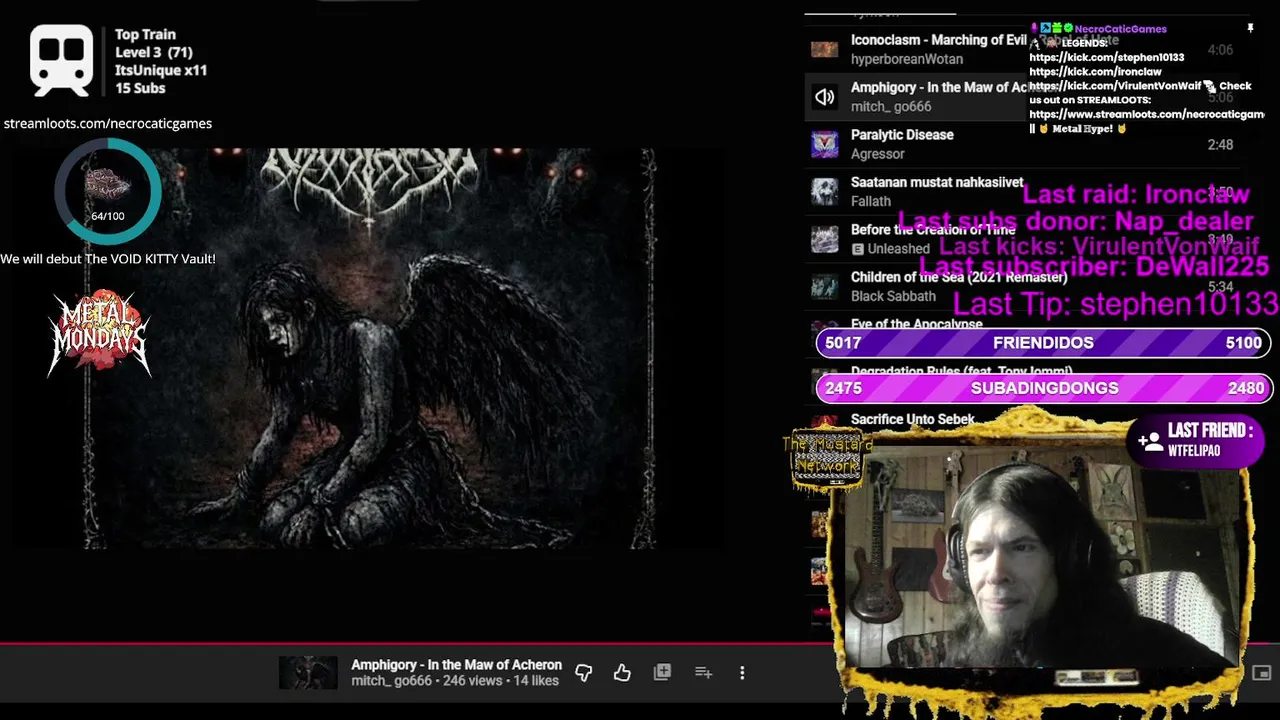The height and width of the screenshot is (720, 1280).
Task: Click the Children of the Sea thumbnail
Action: (824, 287)
